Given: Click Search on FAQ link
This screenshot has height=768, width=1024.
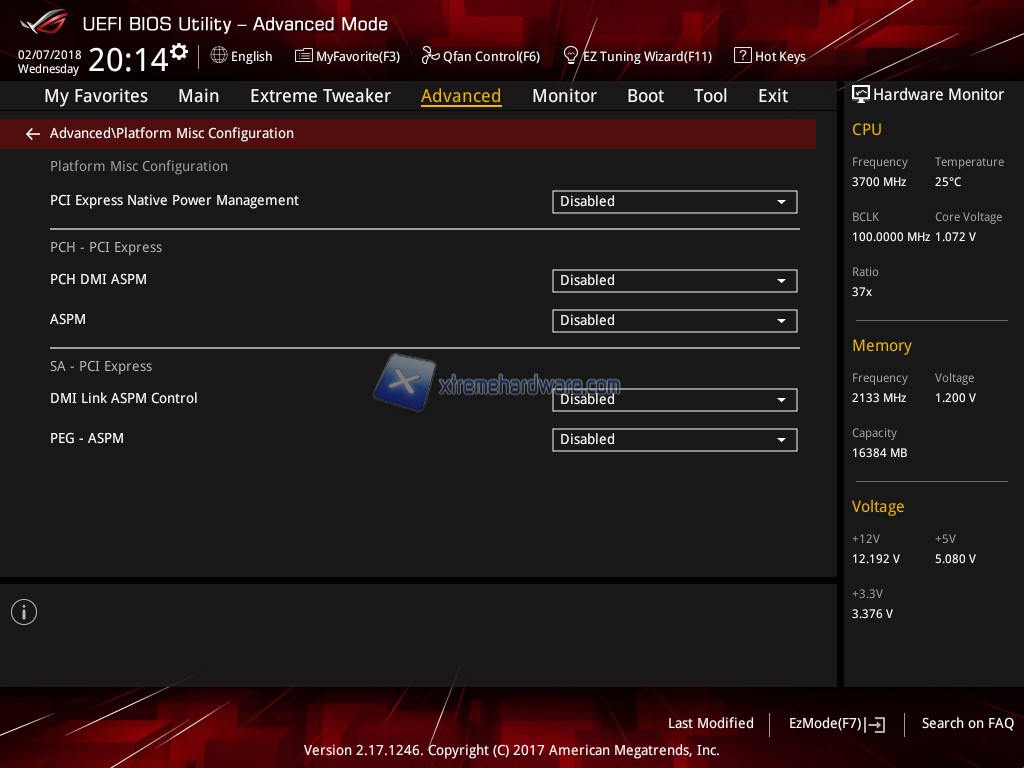Looking at the screenshot, I should coord(967,723).
